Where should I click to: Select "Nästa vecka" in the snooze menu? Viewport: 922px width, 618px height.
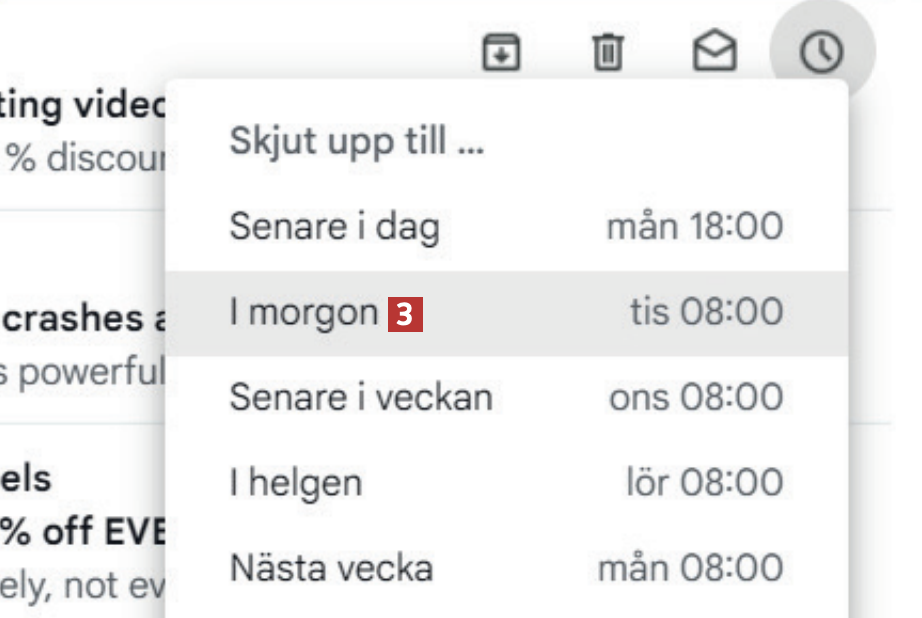331,569
